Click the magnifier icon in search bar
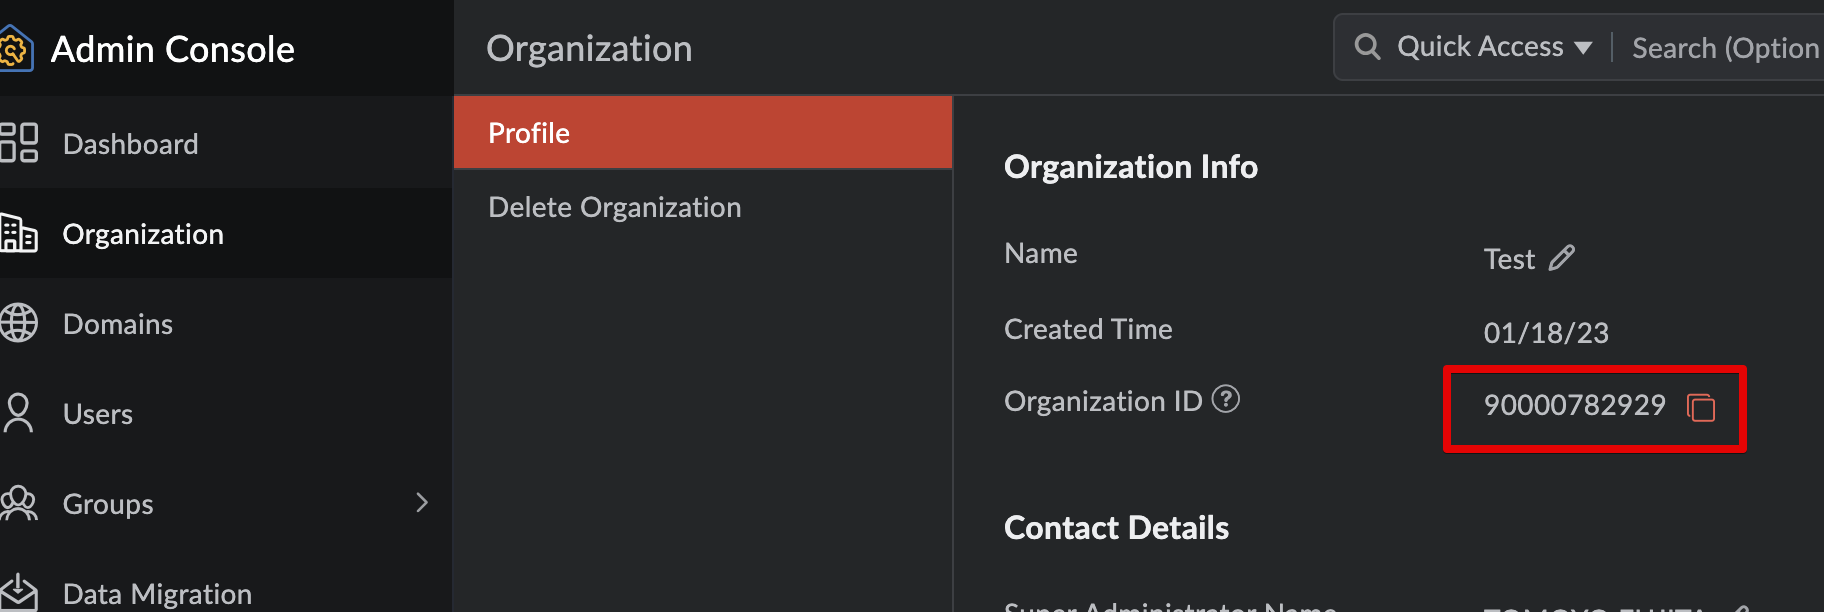This screenshot has width=1824, height=612. 1367,47
